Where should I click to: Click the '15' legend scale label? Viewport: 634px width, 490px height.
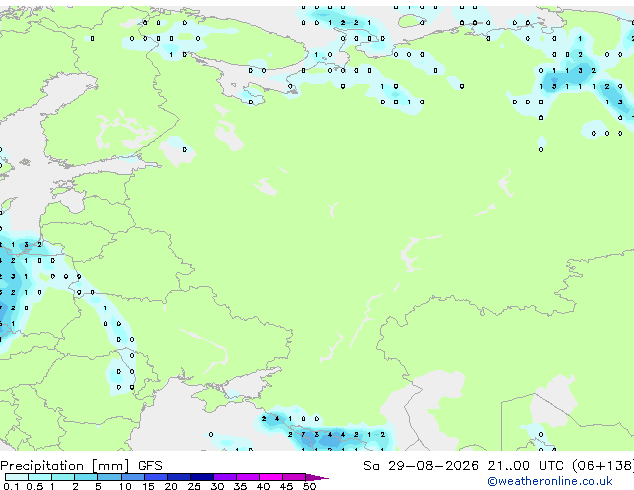148,486
